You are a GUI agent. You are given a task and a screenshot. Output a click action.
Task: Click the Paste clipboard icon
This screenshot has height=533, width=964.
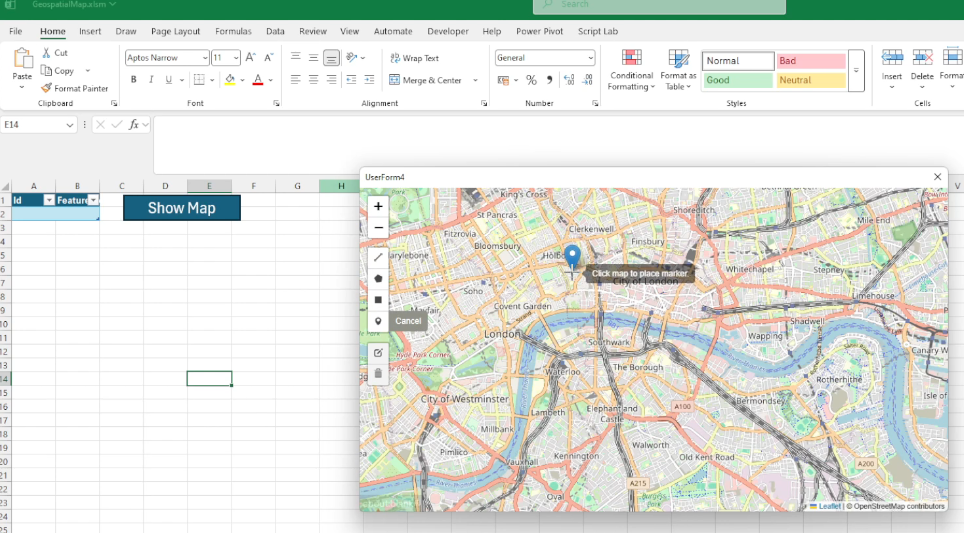[23, 58]
